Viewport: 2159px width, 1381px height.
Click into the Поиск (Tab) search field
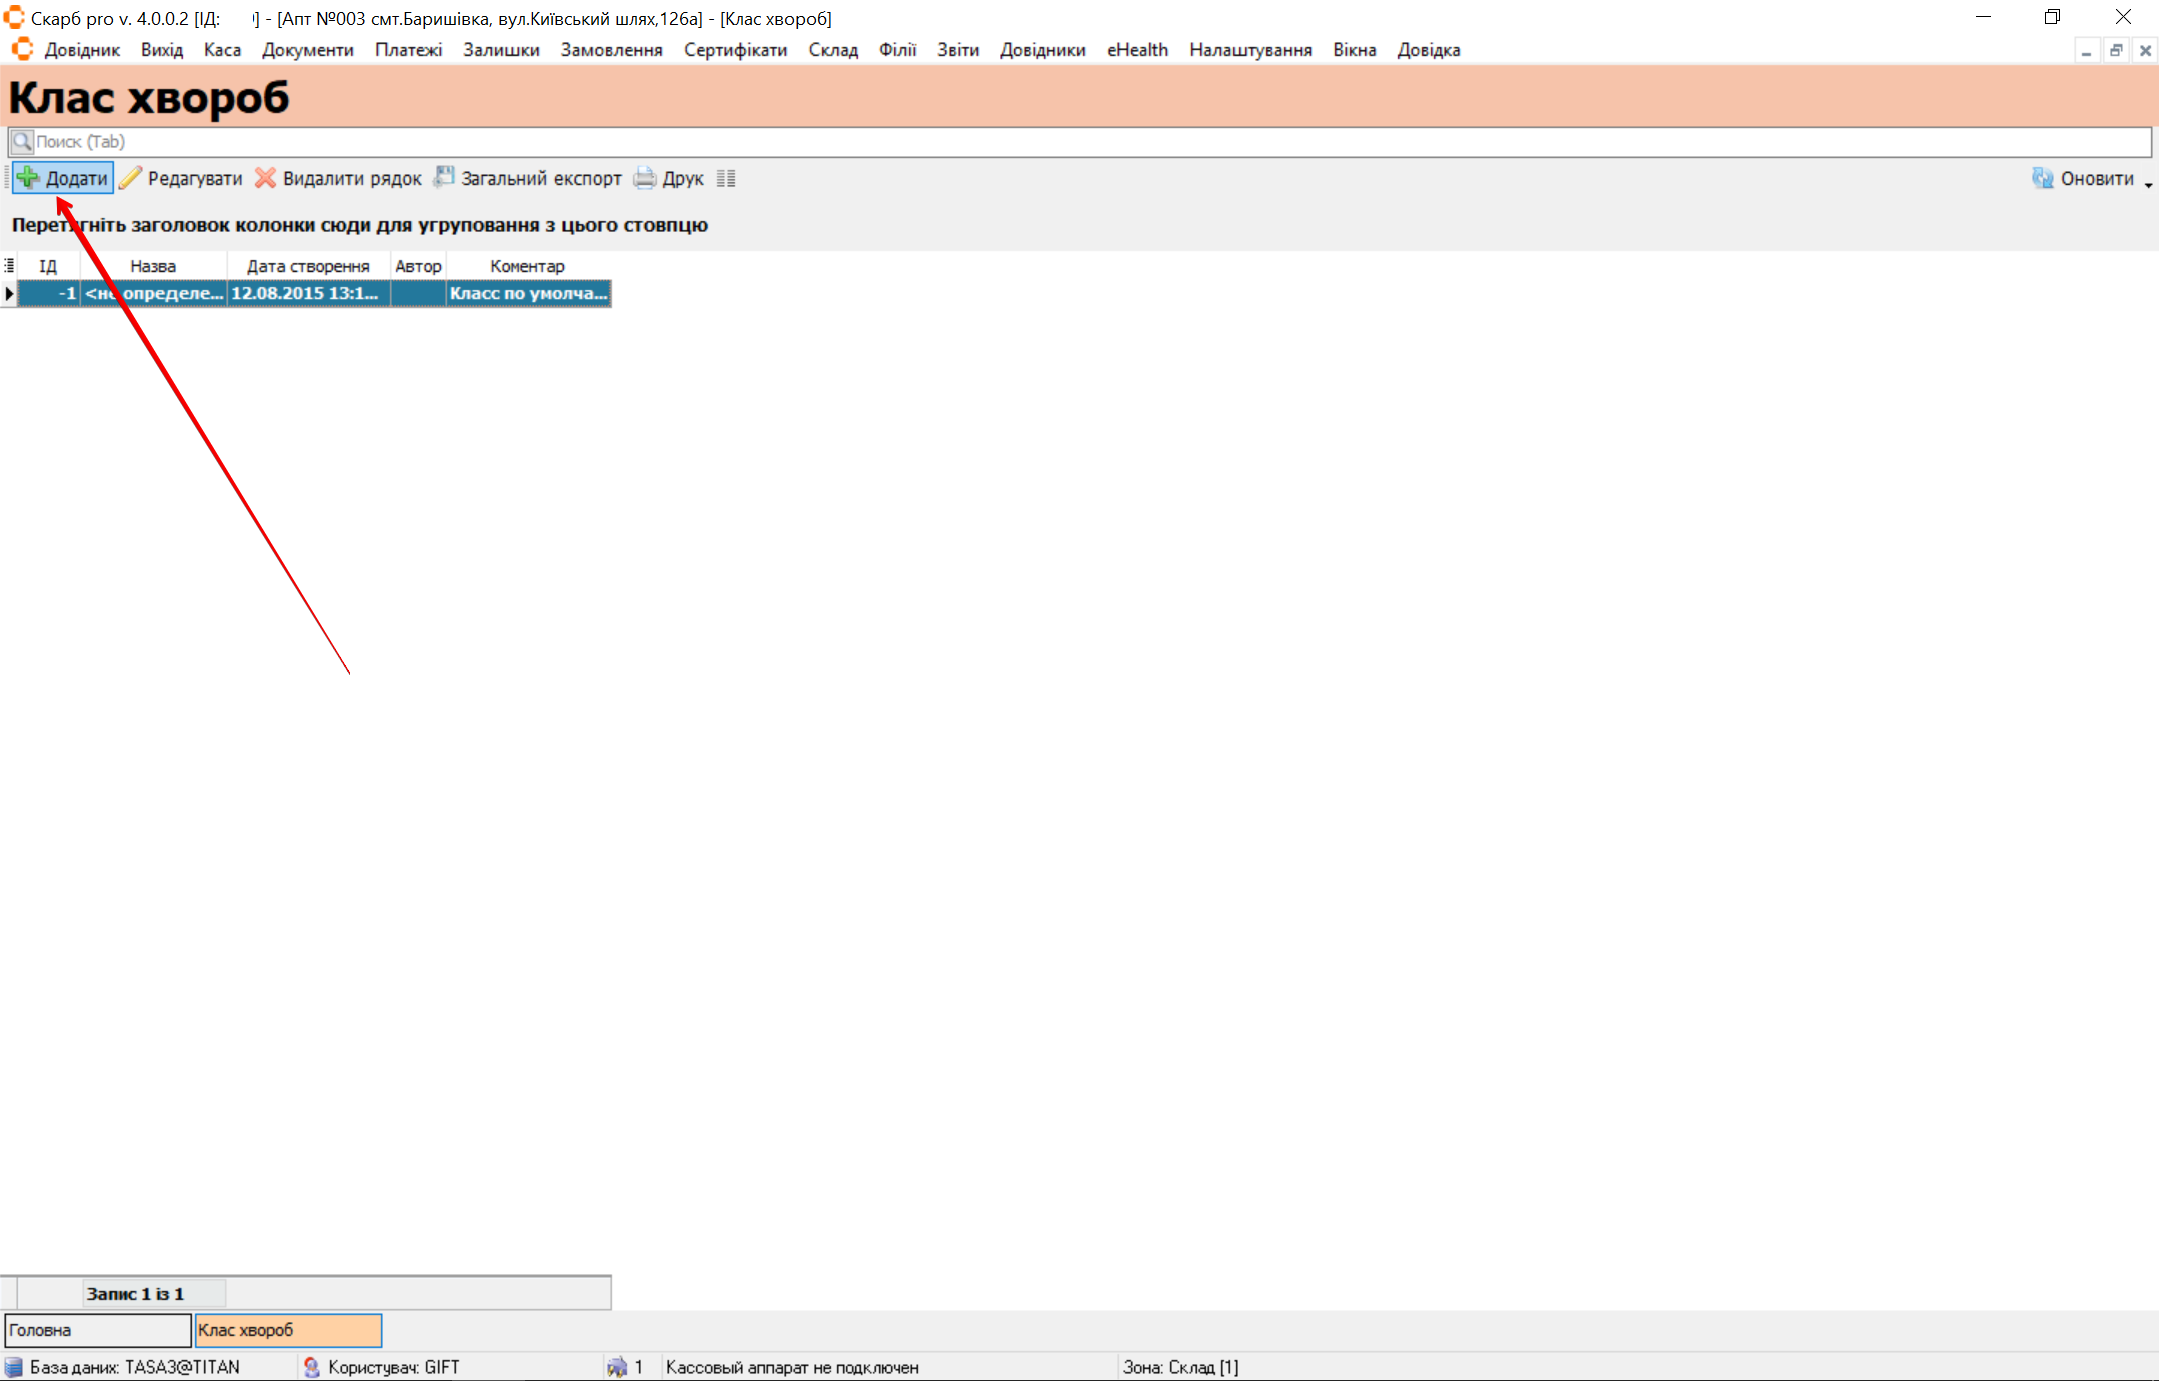click(x=1080, y=142)
